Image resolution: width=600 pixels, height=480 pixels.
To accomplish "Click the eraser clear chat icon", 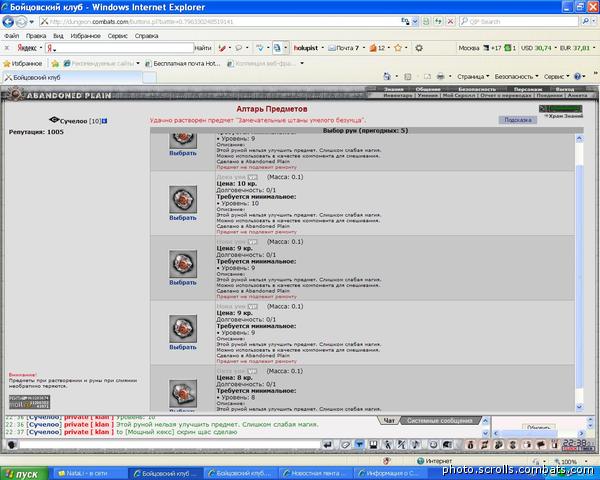I will 345,445.
